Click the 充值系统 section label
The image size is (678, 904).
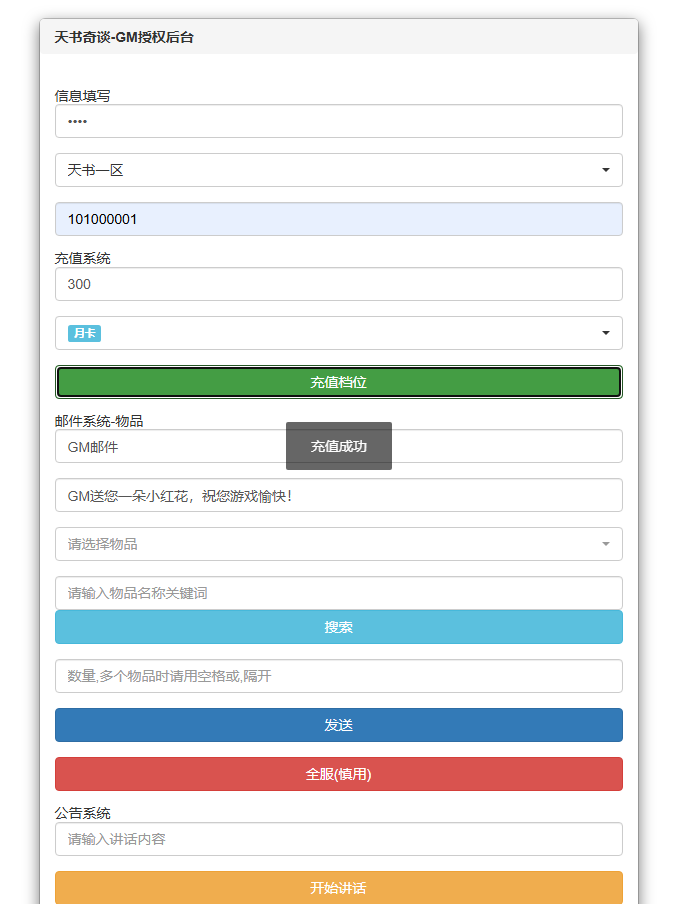point(82,259)
